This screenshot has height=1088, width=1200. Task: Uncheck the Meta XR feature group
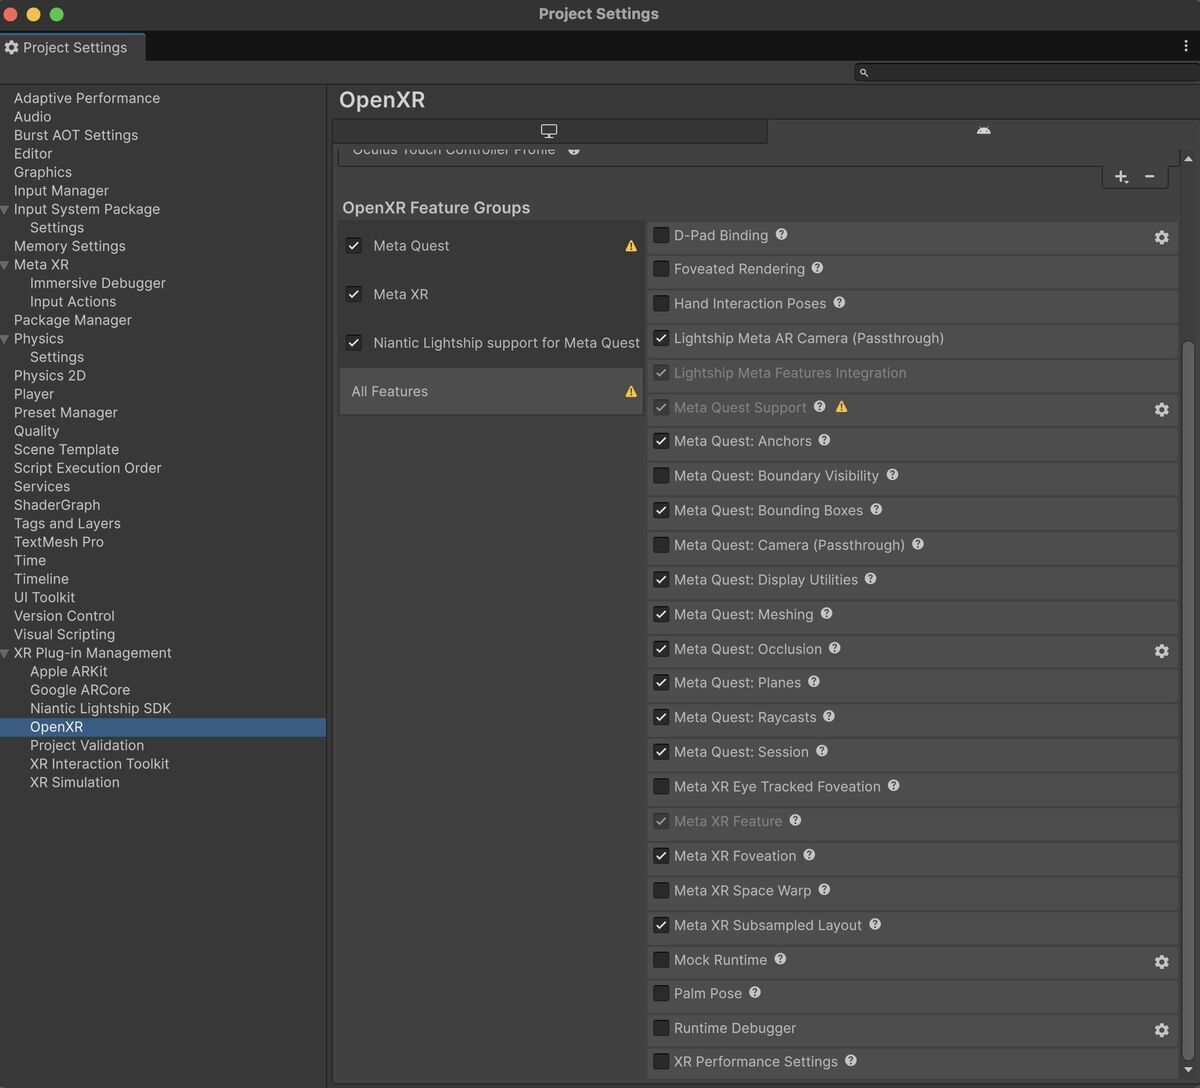tap(354, 294)
